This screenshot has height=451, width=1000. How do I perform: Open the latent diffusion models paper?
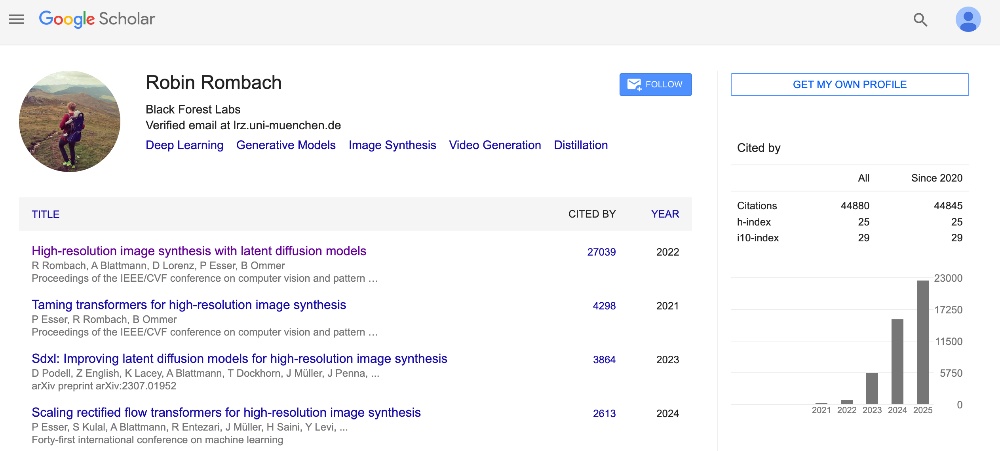tap(199, 251)
